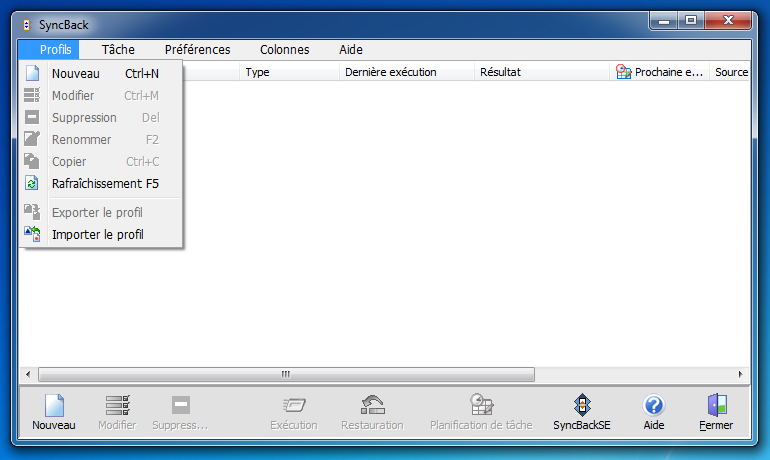Viewport: 770px width, 460px height.
Task: Click the Source column header
Action: [x=730, y=72]
